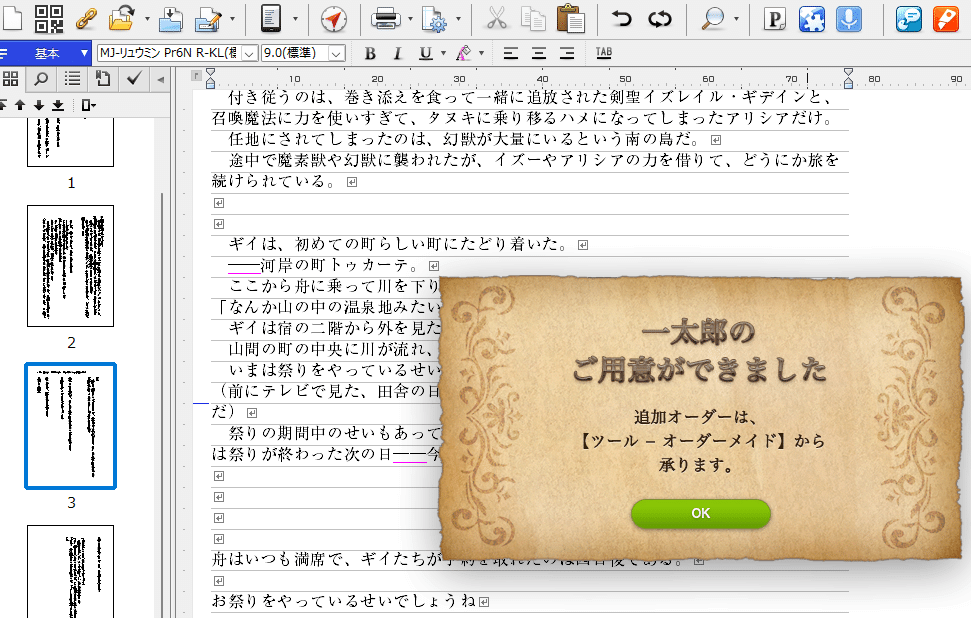Open the page setup gear icon
This screenshot has width=971, height=618.
(x=434, y=19)
